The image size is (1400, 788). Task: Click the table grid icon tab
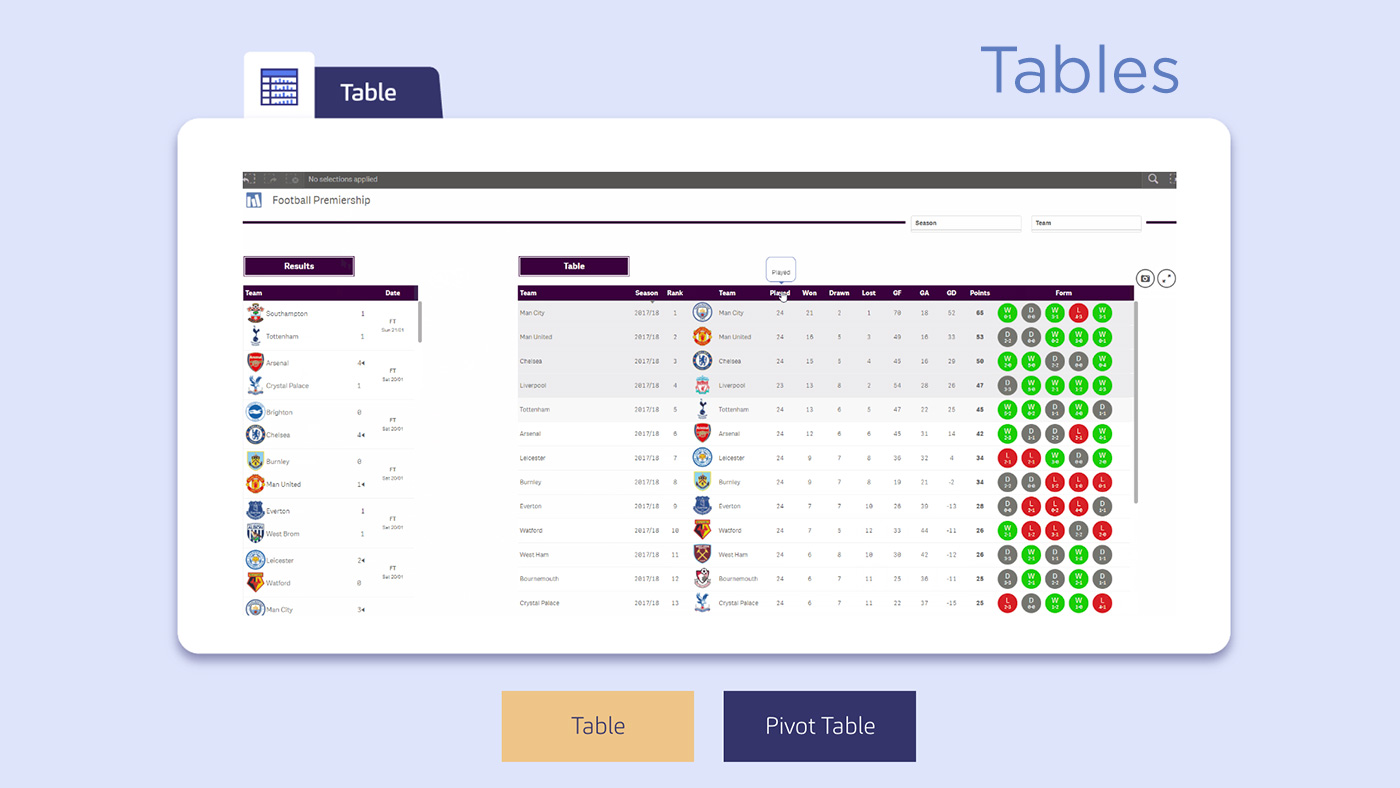point(279,87)
